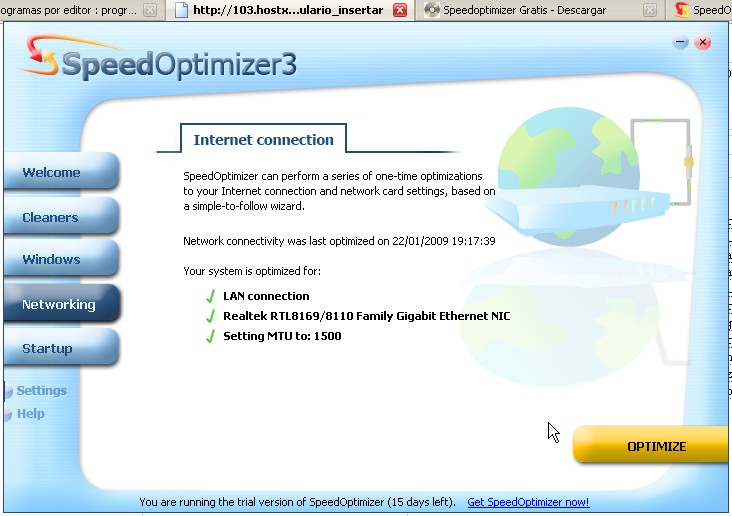Image resolution: width=732 pixels, height=516 pixels.
Task: Click the trial version notice text
Action: 297,502
